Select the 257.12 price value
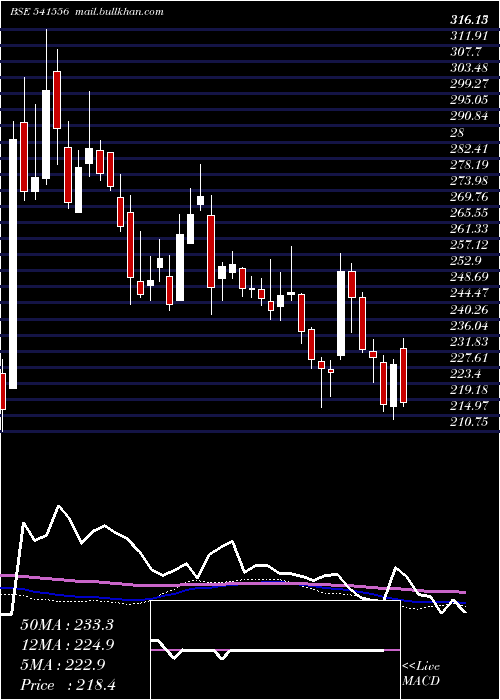 [469, 245]
